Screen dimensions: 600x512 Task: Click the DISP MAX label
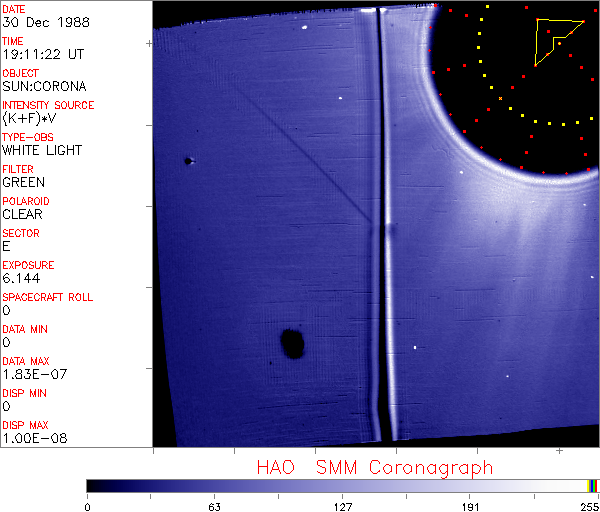pyautogui.click(x=25, y=425)
